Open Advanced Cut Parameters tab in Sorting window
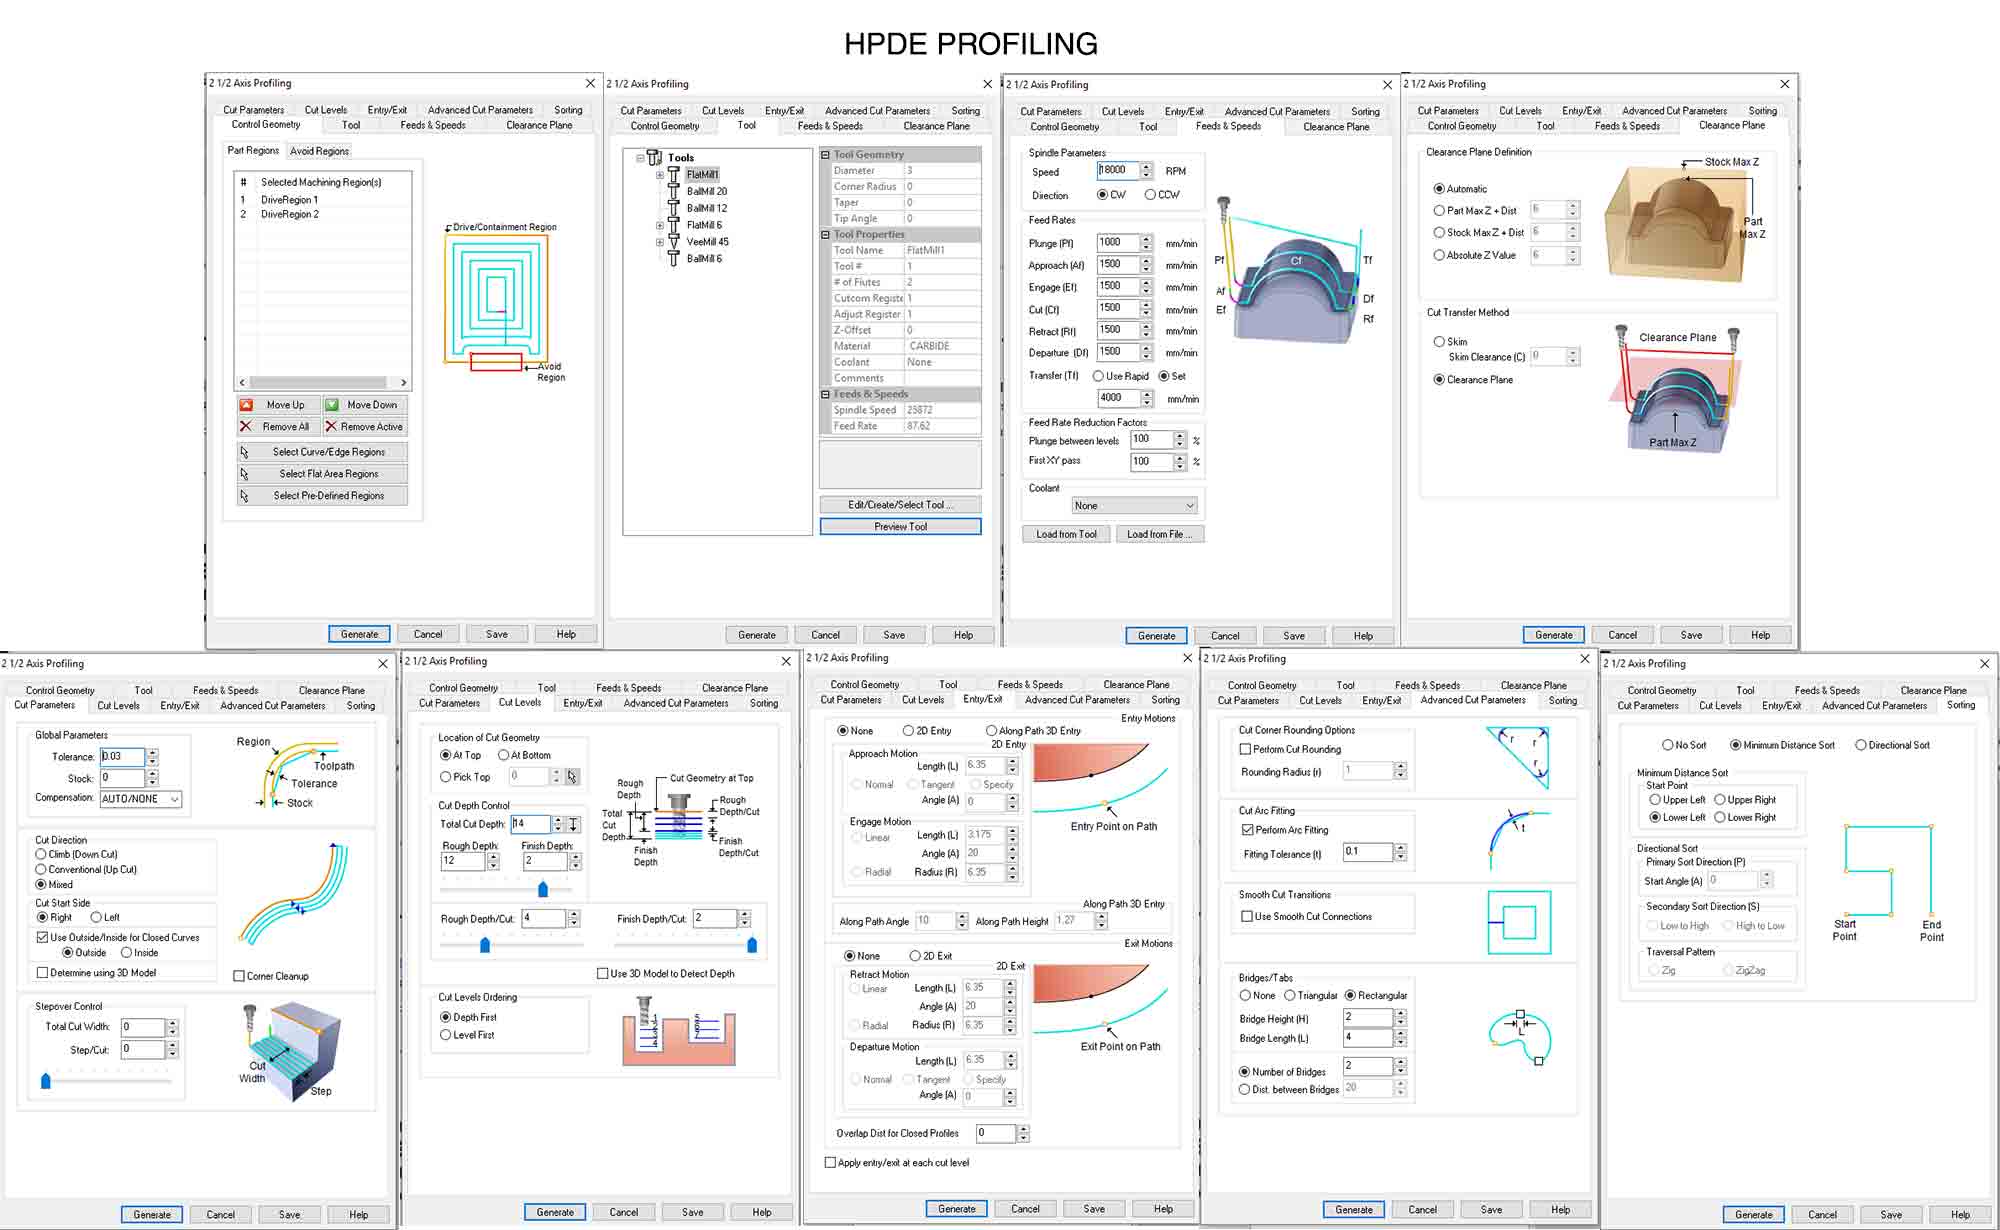Screen dimensions: 2000x1230 click(1874, 706)
